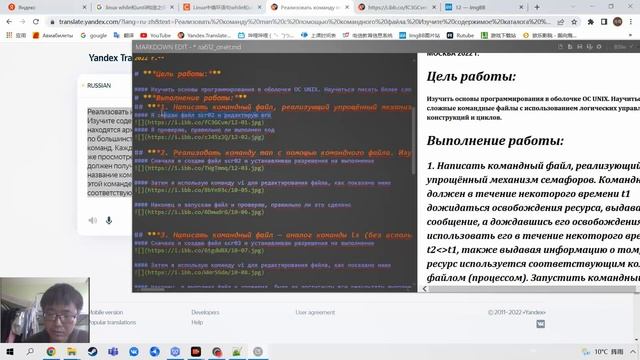Image resolution: width=640 pixels, height=360 pixels.
Task: Click Цель работы heading in preview pane
Action: [x=471, y=76]
